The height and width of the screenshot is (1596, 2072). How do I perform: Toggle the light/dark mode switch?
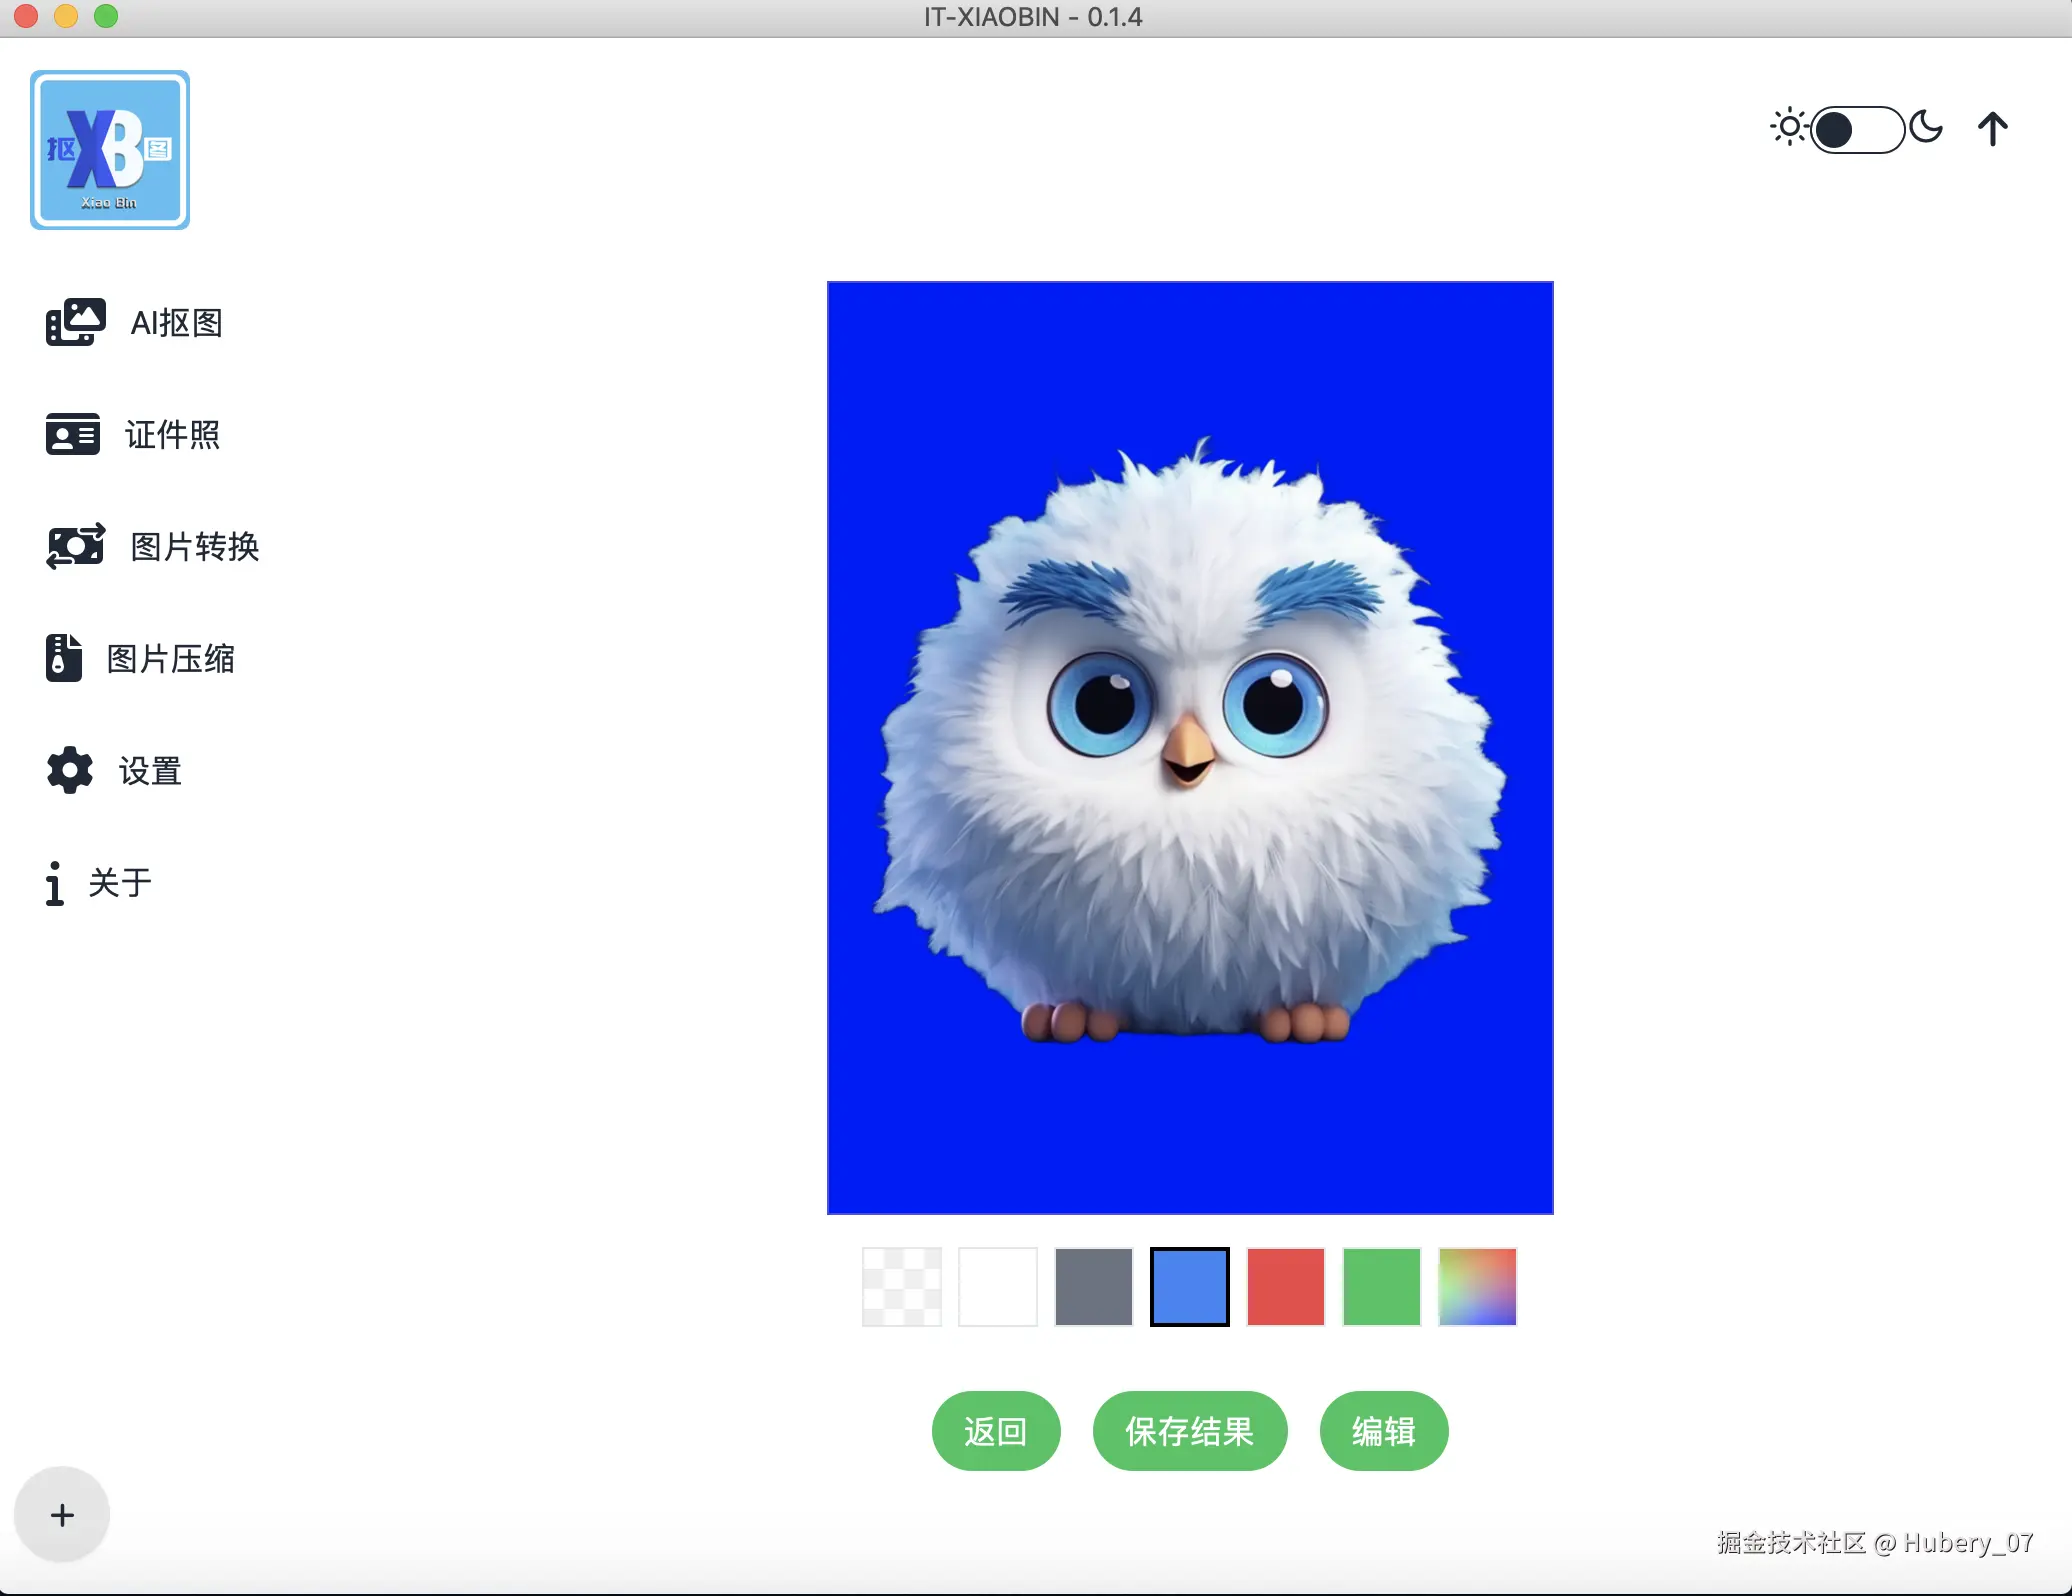point(1856,129)
